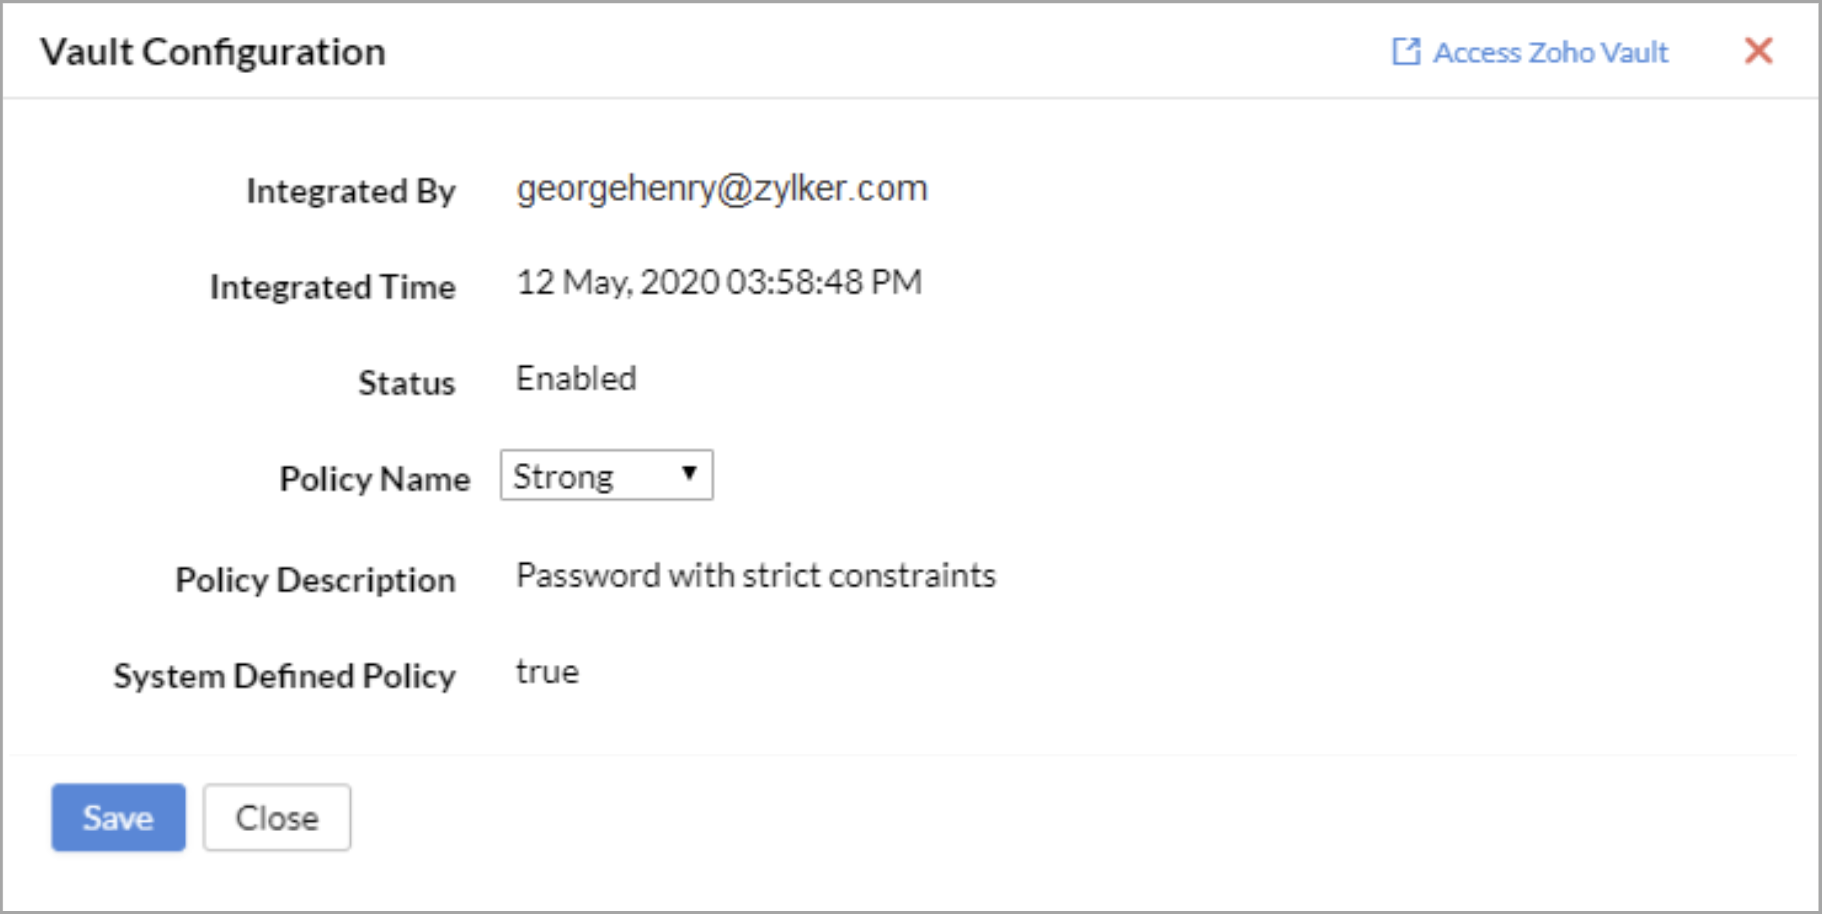Viewport: 1822px width, 914px height.
Task: Click the Strong value in the policy selector
Action: pos(564,477)
